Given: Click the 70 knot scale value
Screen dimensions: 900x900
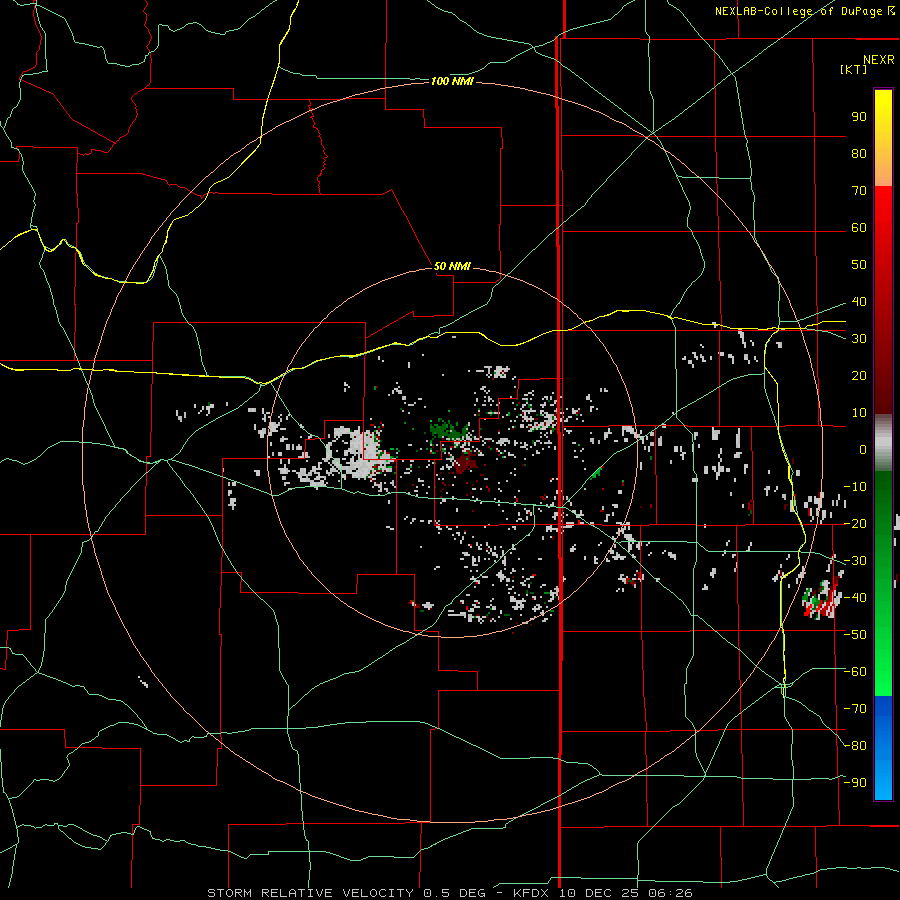Looking at the screenshot, I should coord(859,191).
